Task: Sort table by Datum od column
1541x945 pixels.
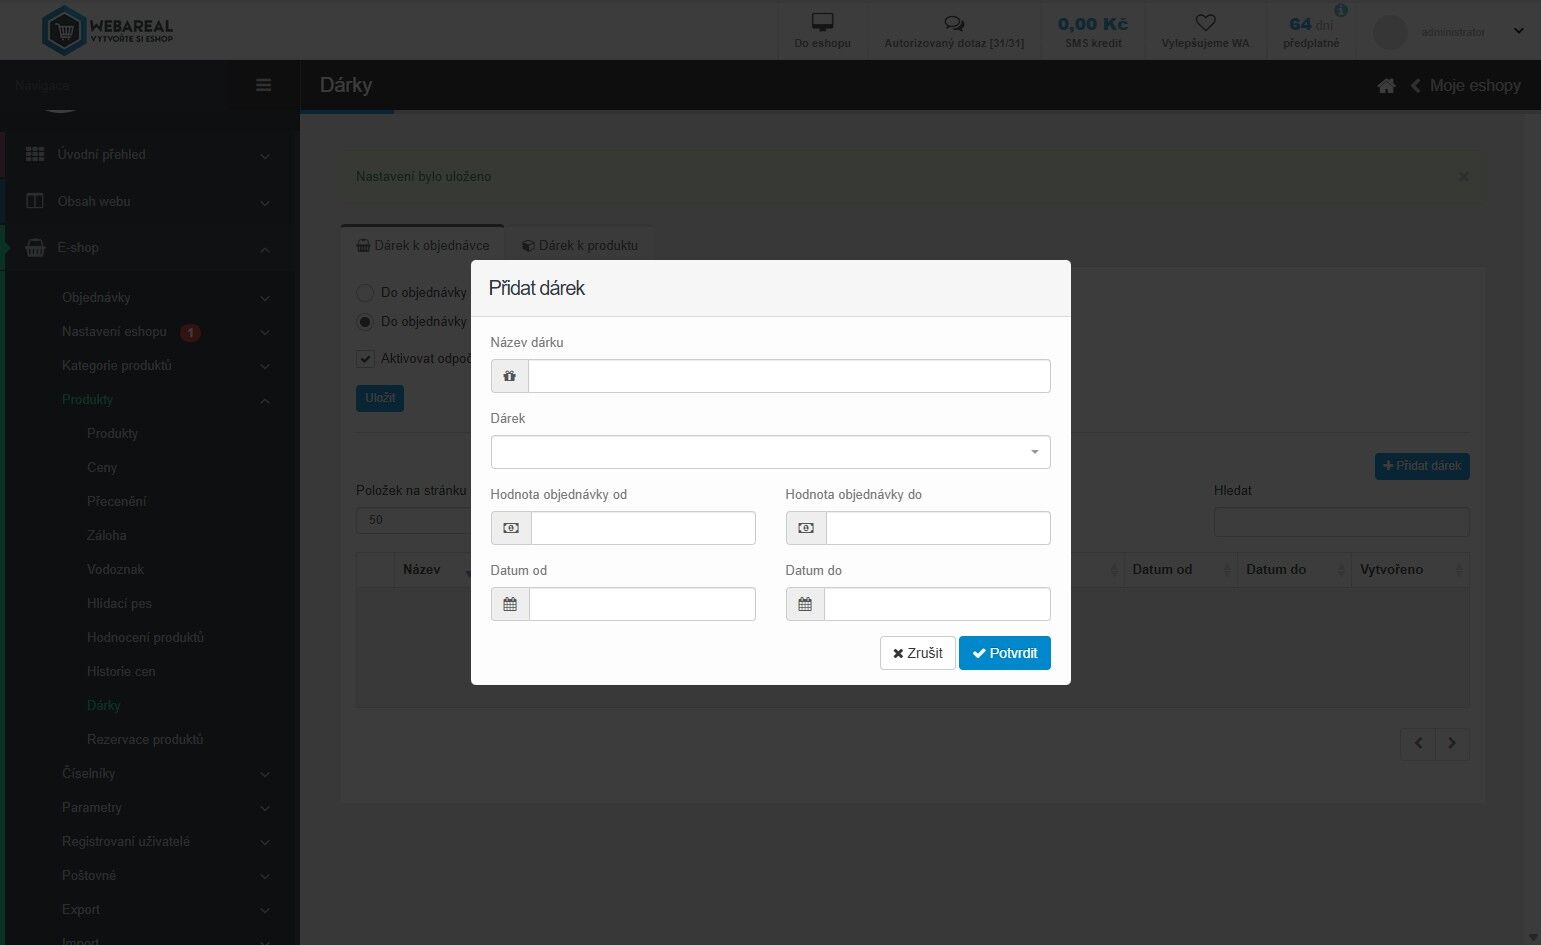Action: click(x=1180, y=570)
